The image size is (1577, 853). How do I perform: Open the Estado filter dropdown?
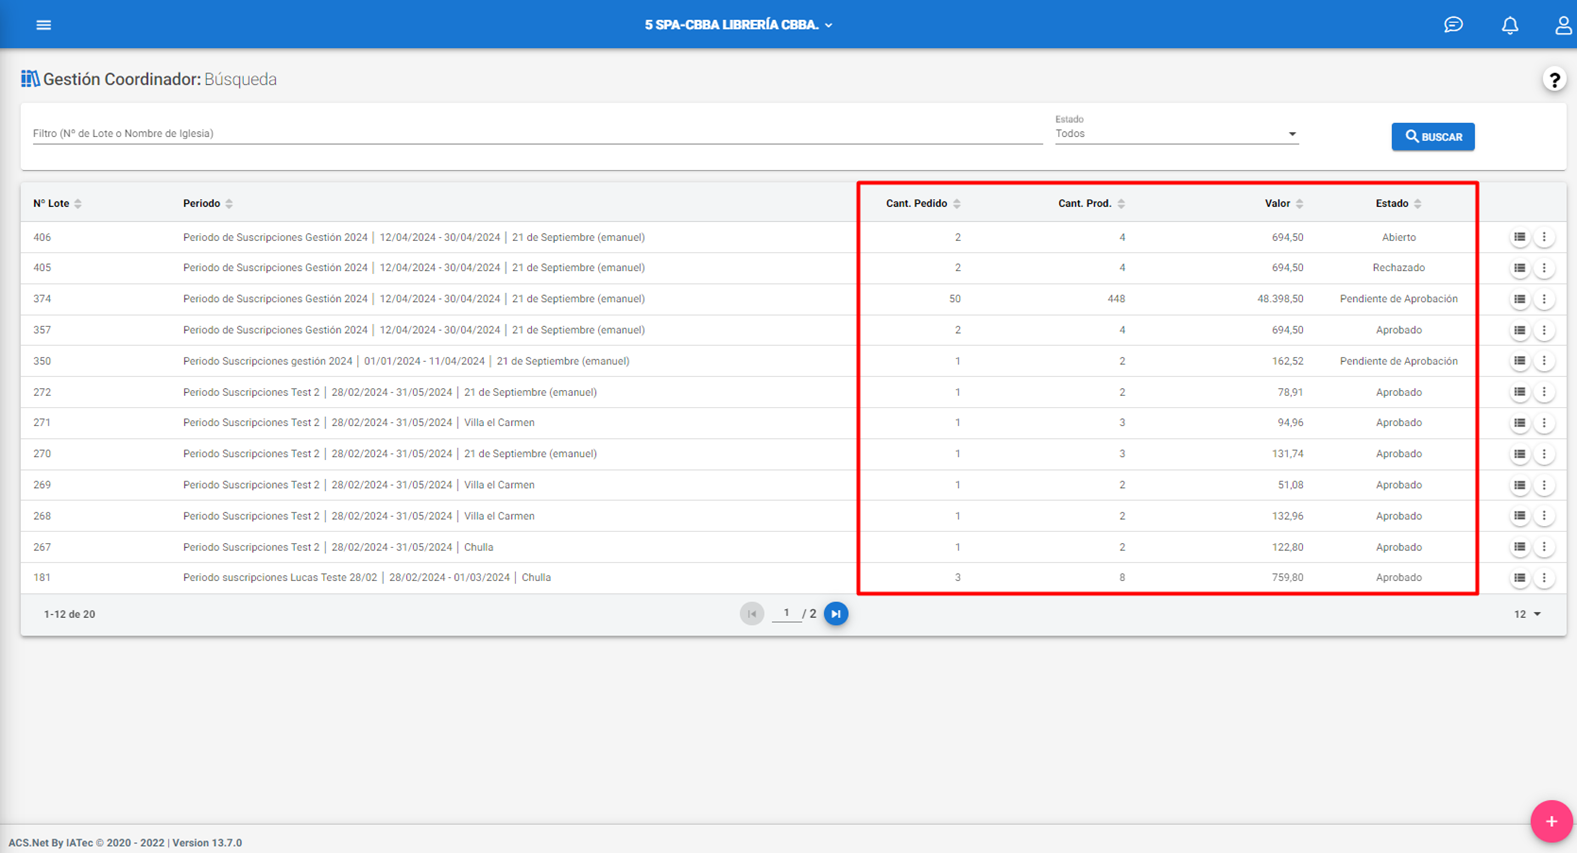coord(1176,134)
